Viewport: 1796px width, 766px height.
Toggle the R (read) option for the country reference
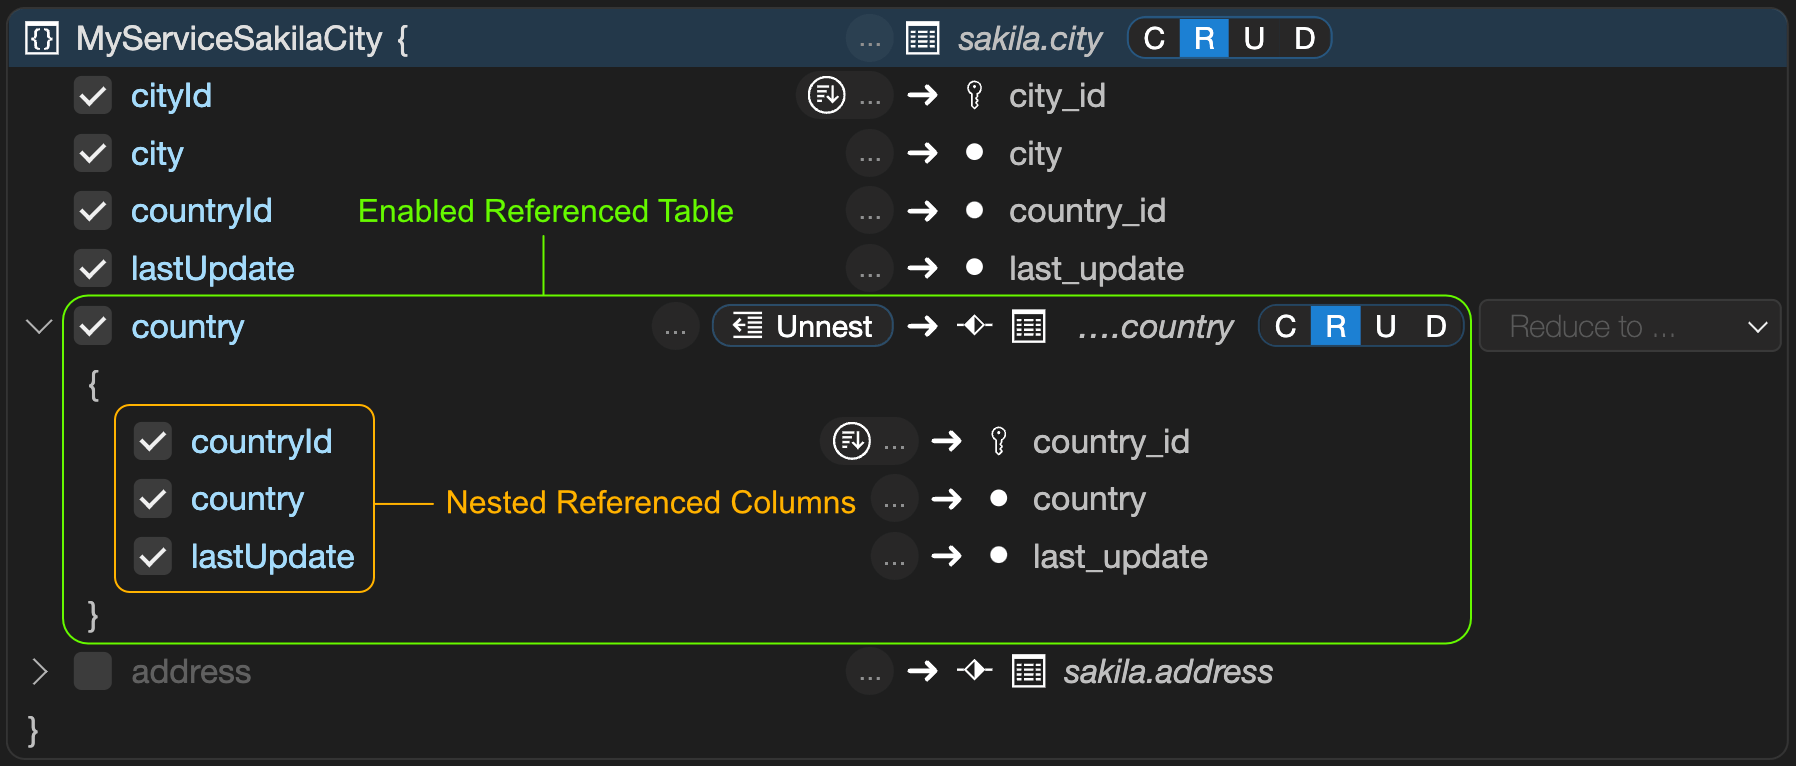tap(1336, 326)
